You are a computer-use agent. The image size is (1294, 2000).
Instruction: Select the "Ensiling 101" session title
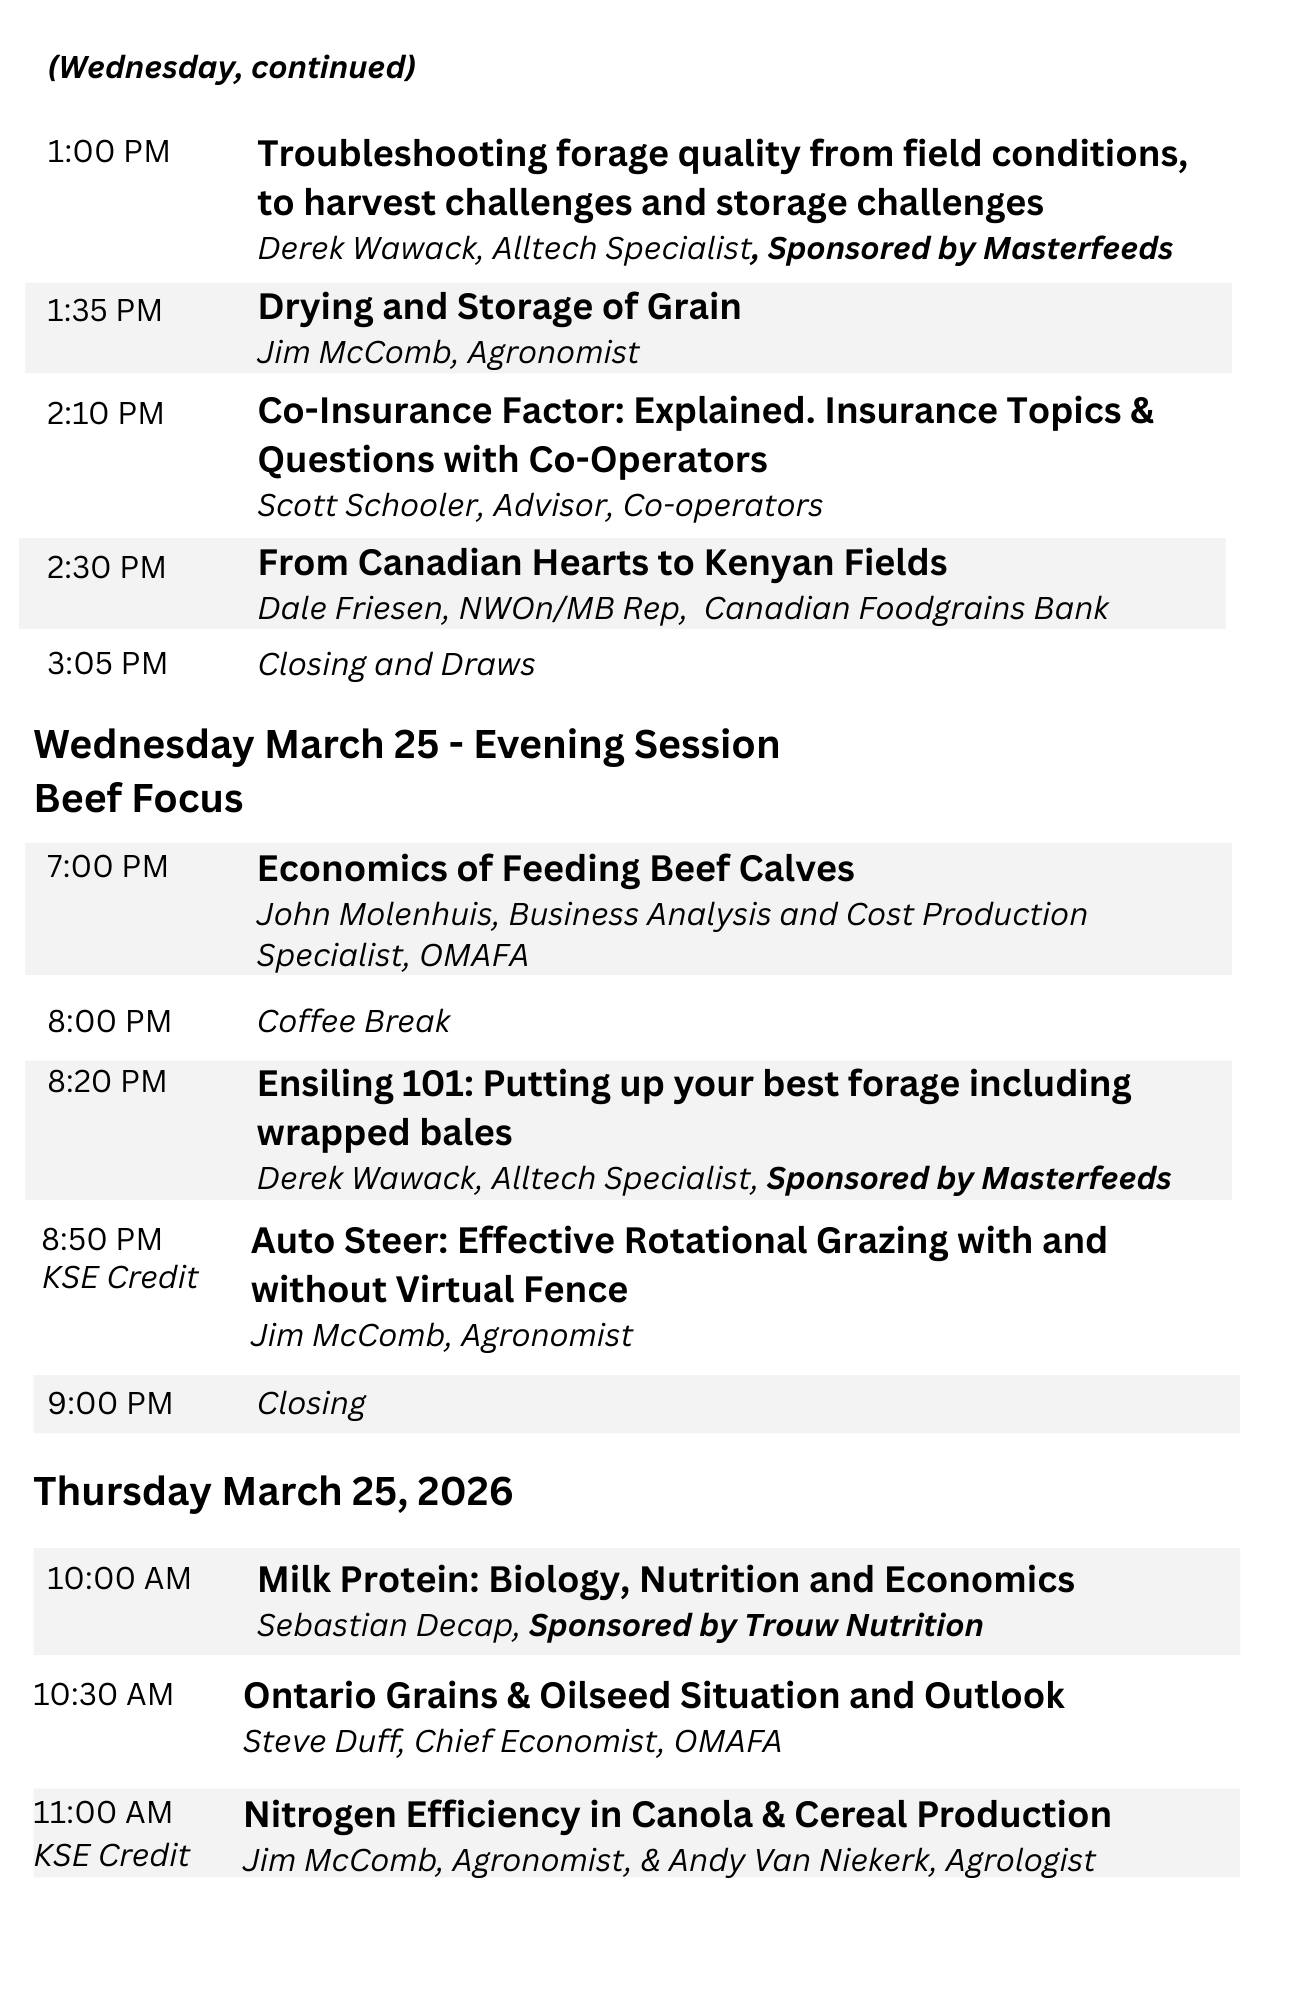point(693,1107)
